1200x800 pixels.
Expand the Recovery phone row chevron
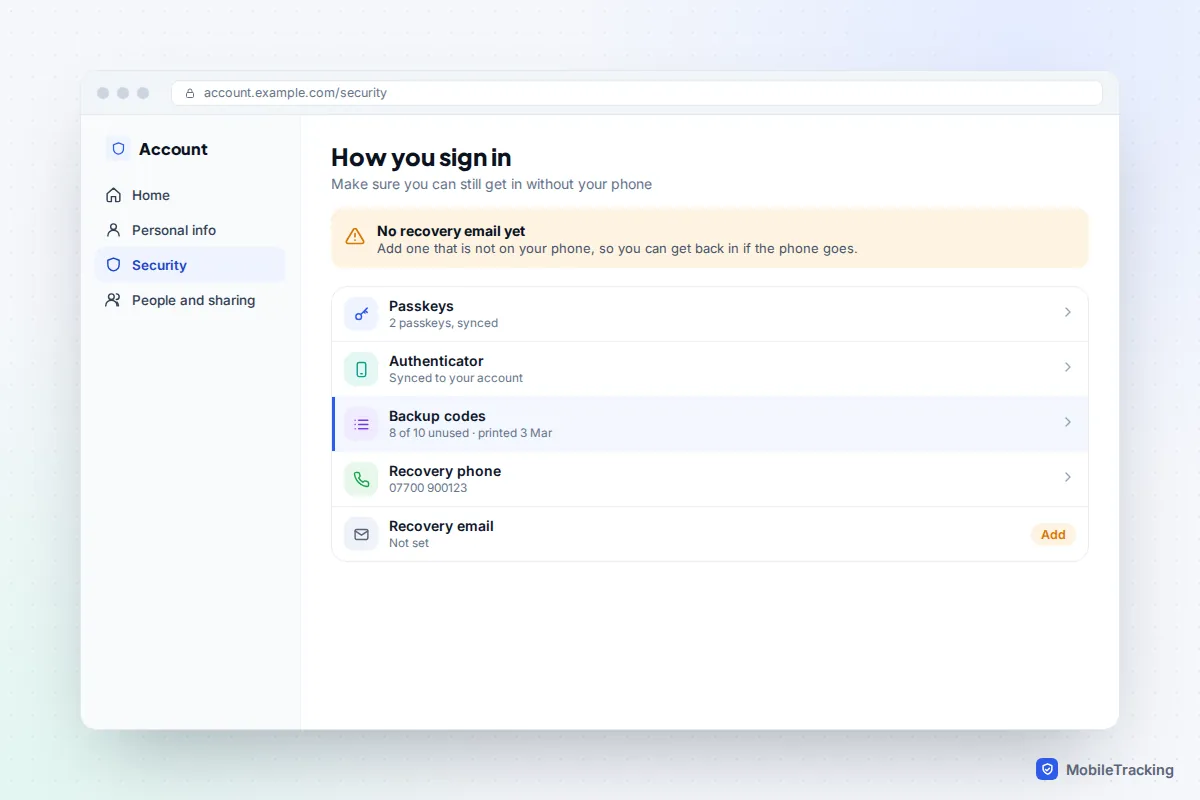click(x=1067, y=477)
